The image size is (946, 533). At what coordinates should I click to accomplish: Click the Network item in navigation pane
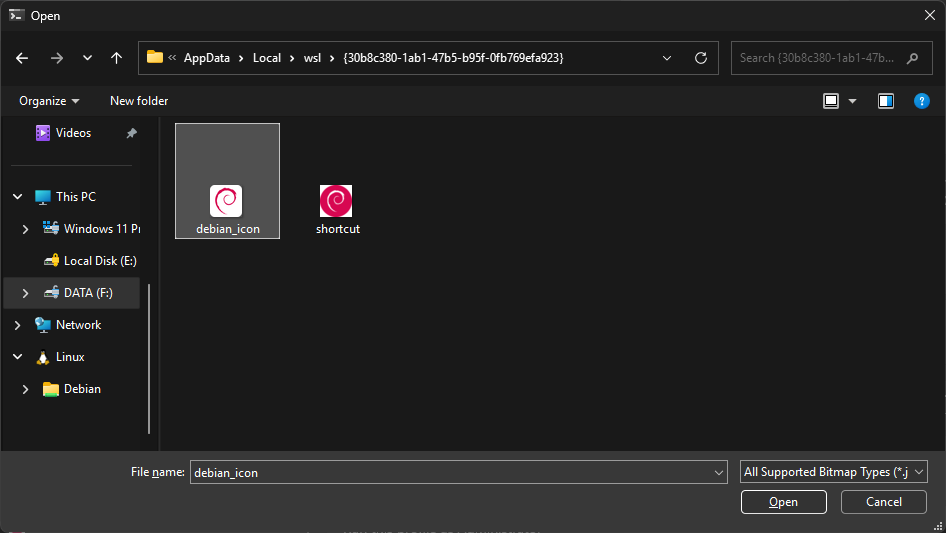(x=78, y=325)
